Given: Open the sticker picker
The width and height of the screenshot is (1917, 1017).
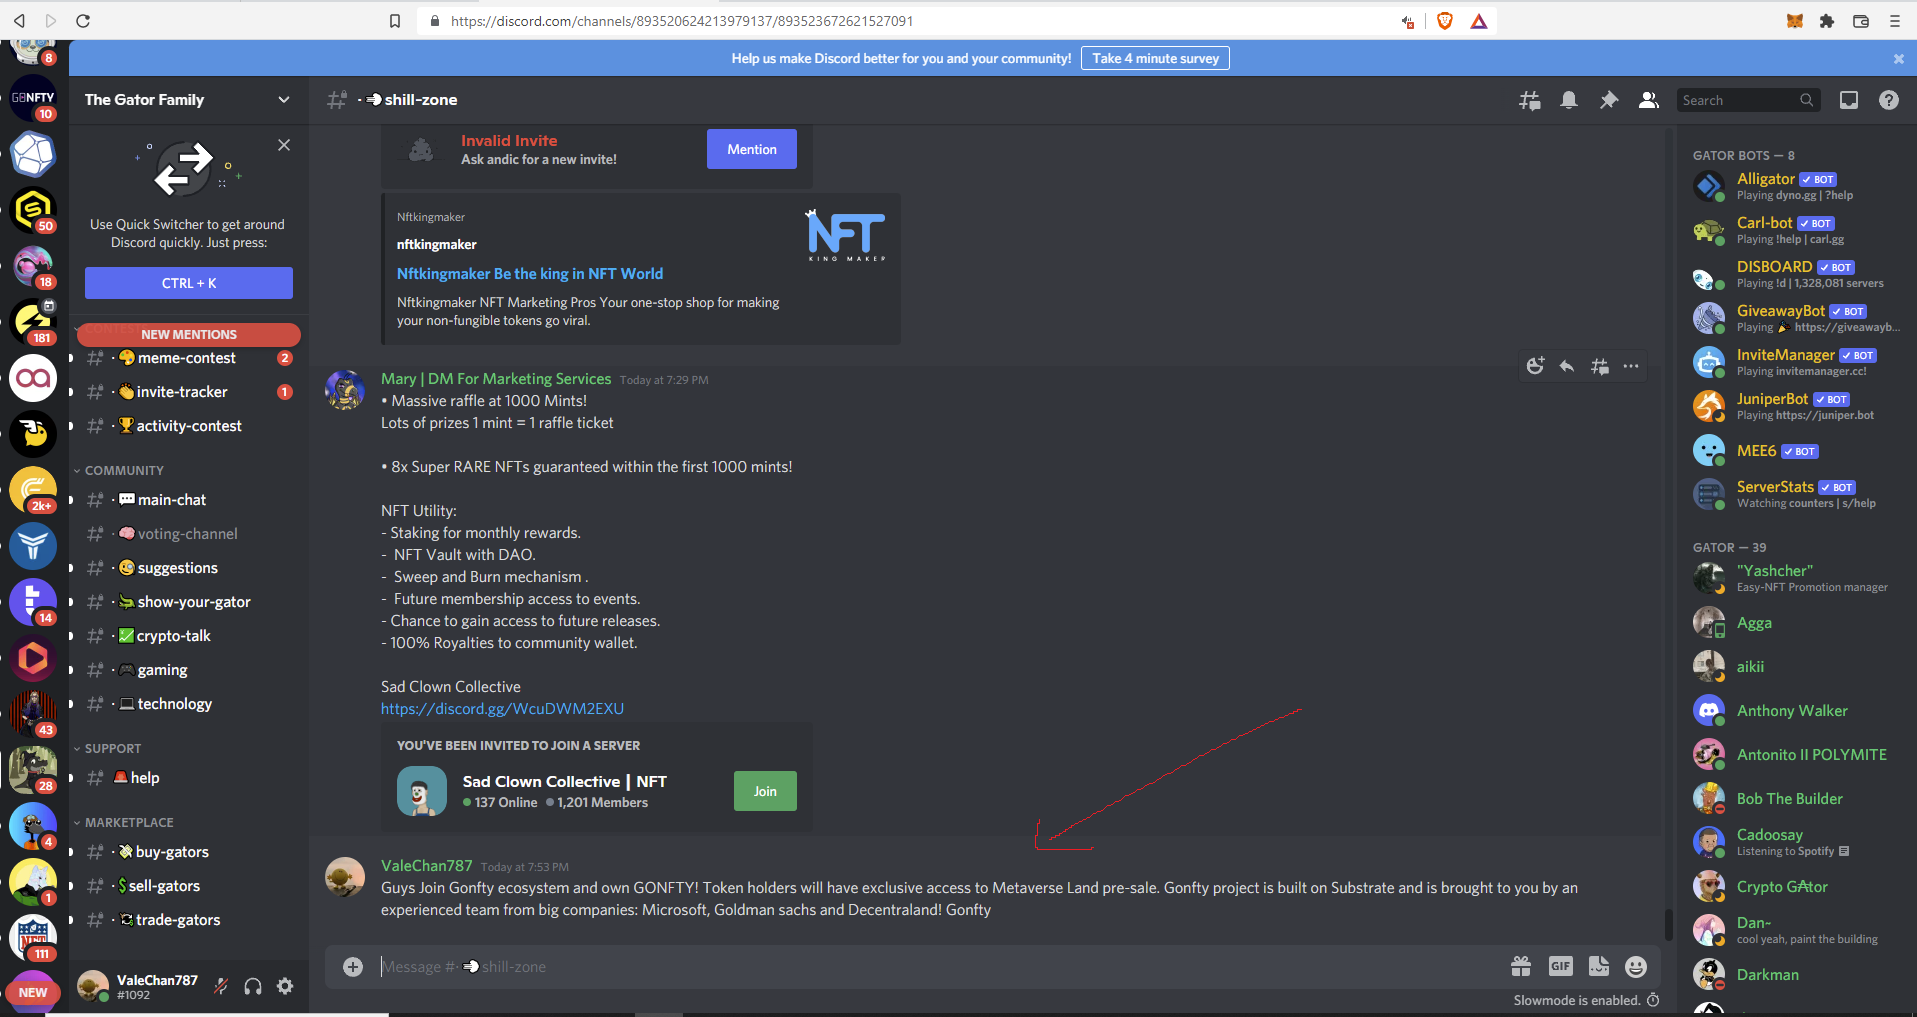Looking at the screenshot, I should click(x=1599, y=966).
